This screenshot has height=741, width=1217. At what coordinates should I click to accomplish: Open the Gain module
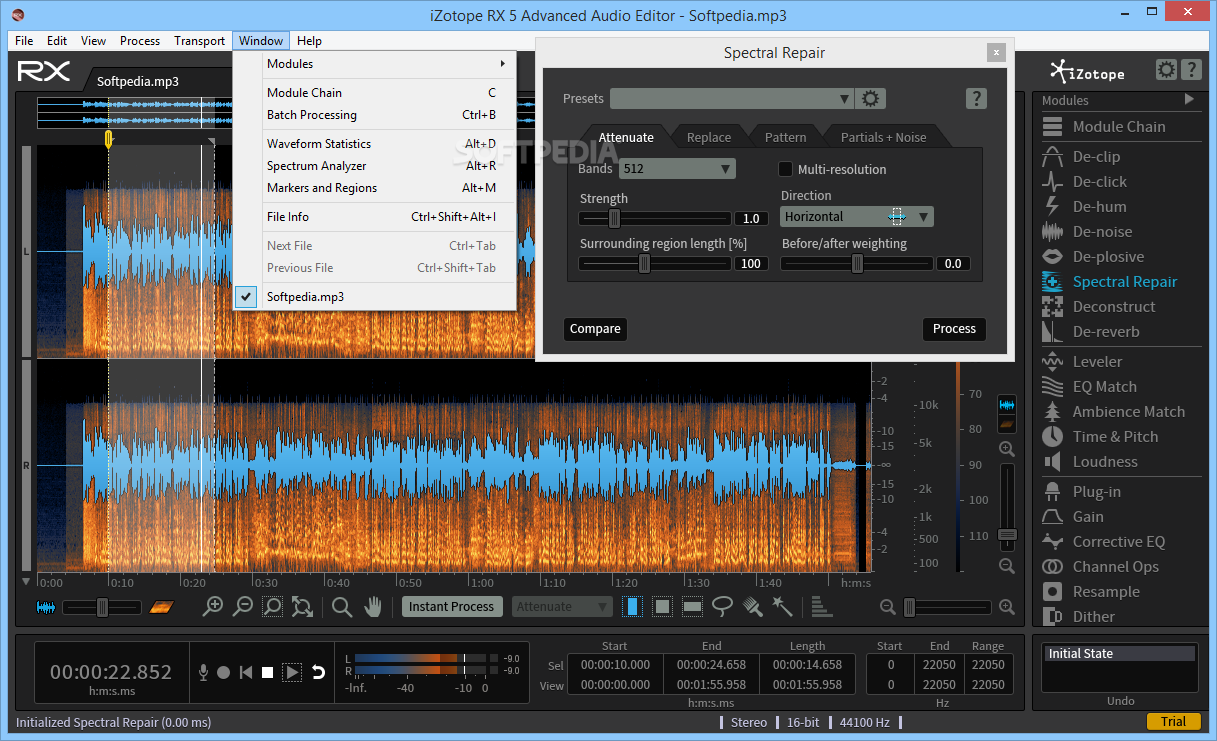coord(1072,517)
